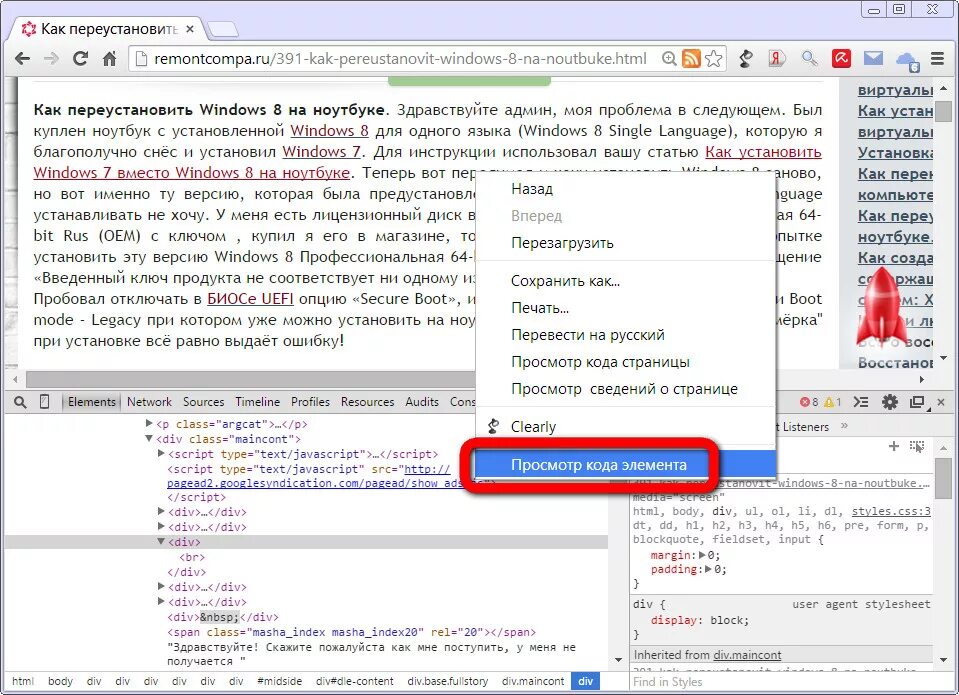Click the DevTools inspect magnifier icon
This screenshot has width=959, height=695.
point(20,402)
